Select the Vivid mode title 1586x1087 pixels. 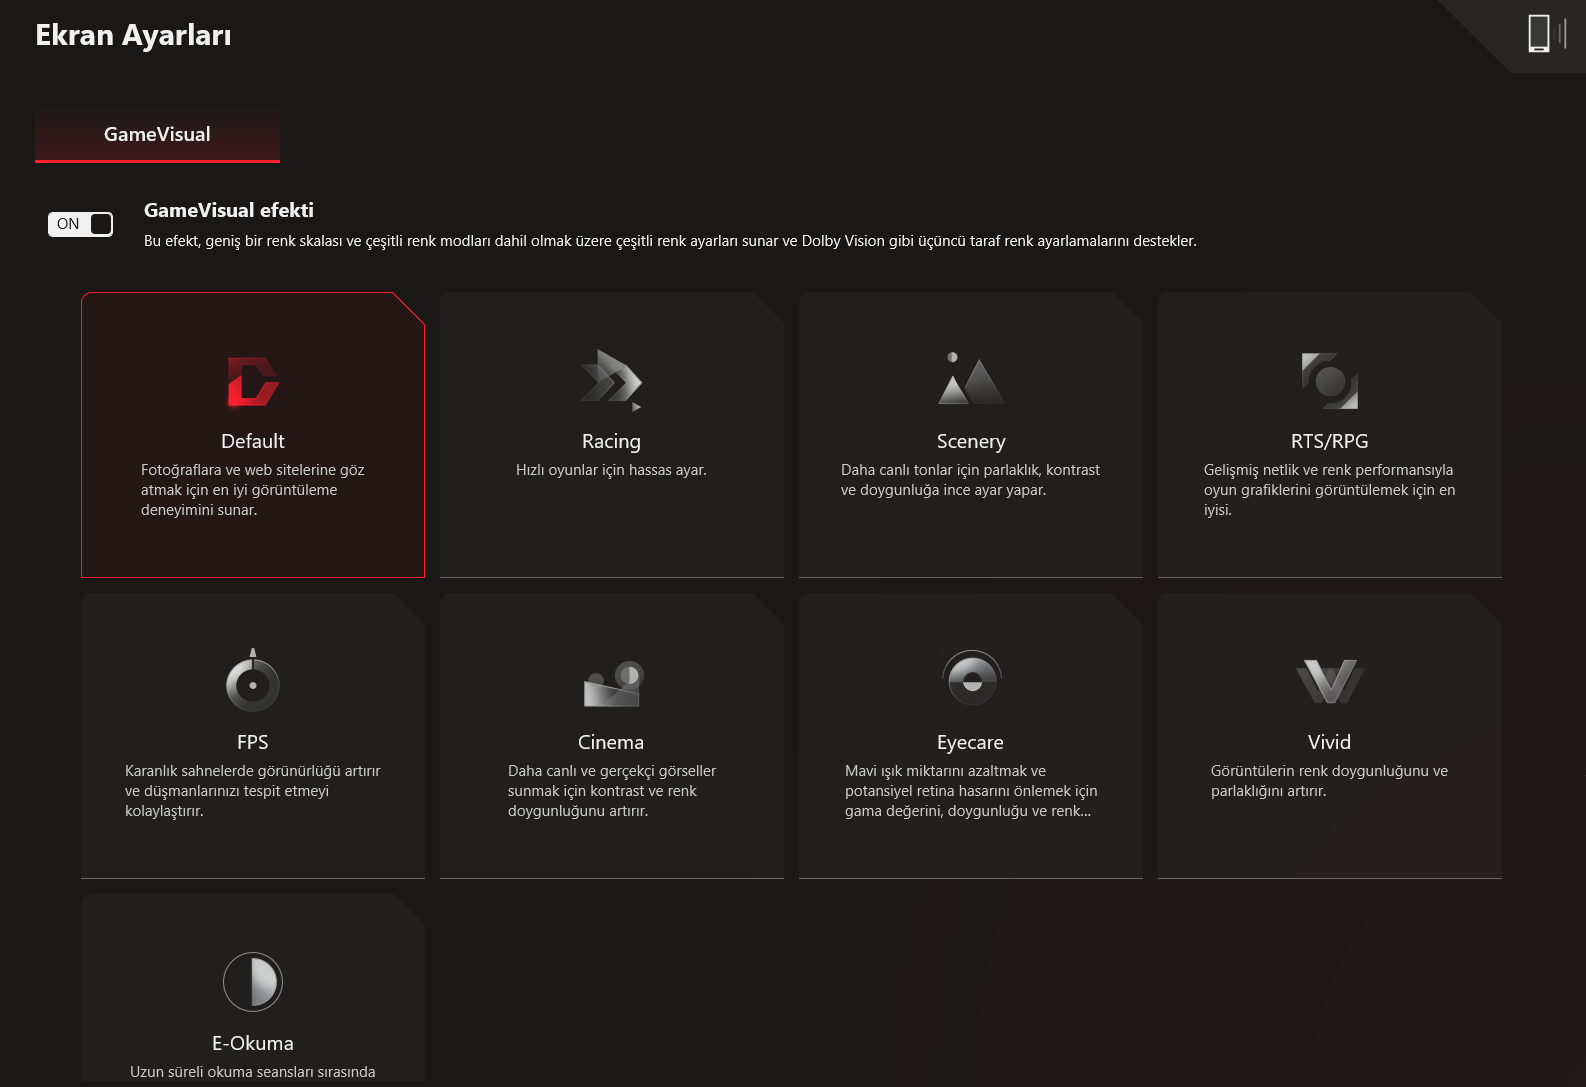[x=1329, y=742]
